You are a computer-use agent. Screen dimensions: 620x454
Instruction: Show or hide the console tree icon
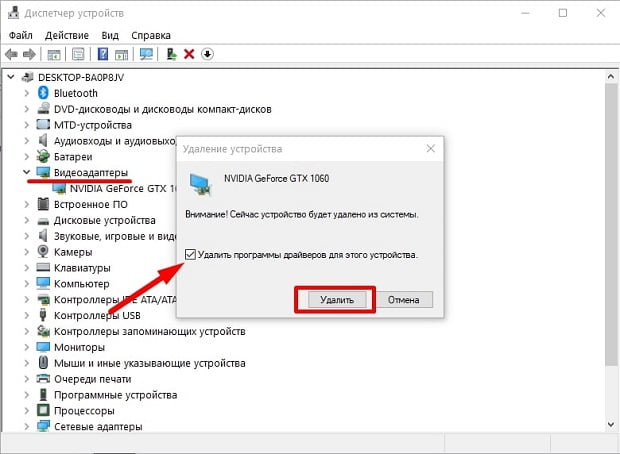tap(54, 54)
